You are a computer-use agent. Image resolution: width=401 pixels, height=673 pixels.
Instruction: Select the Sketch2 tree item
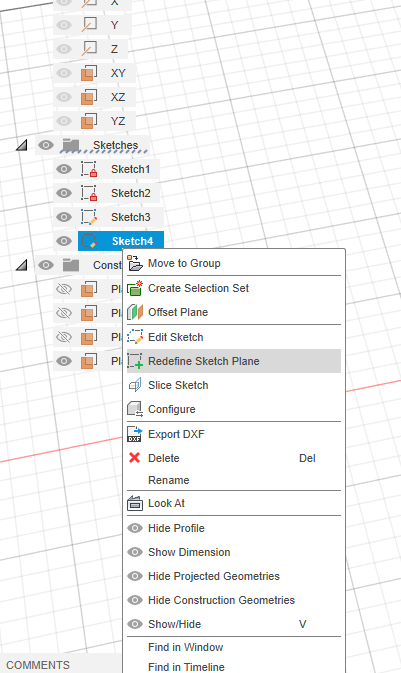point(131,193)
